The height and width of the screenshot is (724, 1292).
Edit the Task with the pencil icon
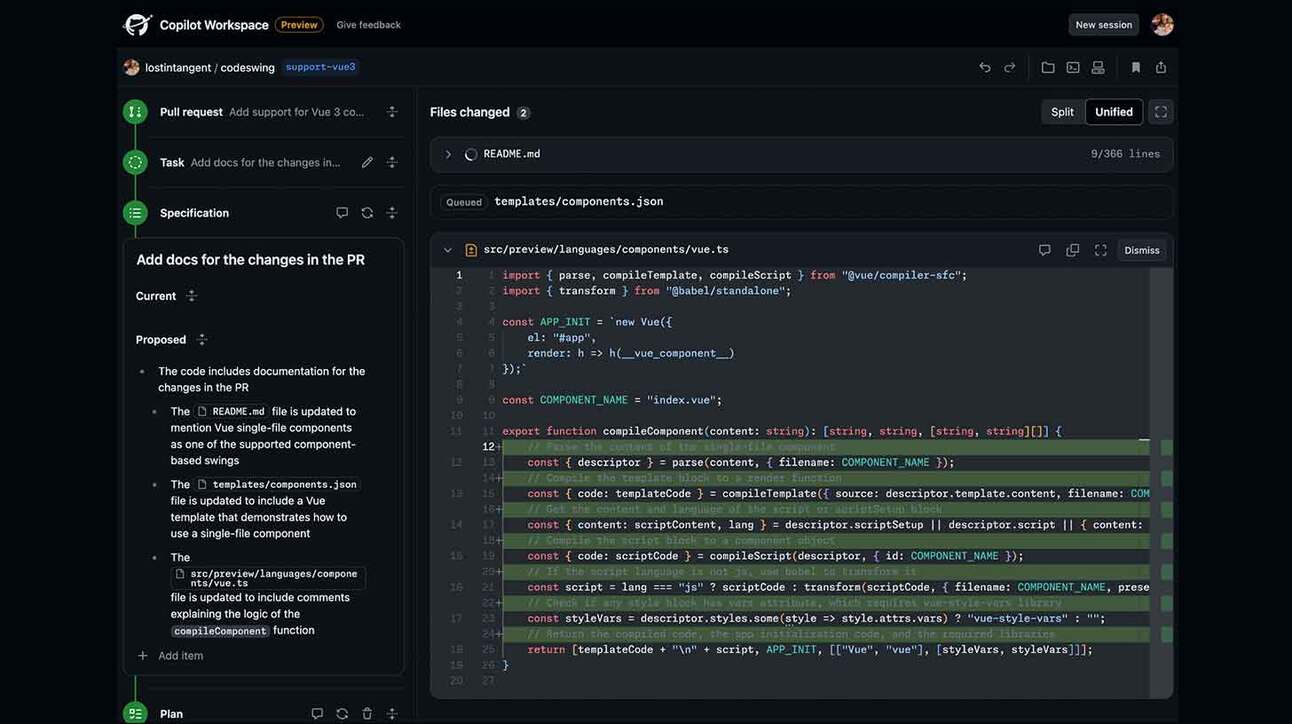coord(367,162)
